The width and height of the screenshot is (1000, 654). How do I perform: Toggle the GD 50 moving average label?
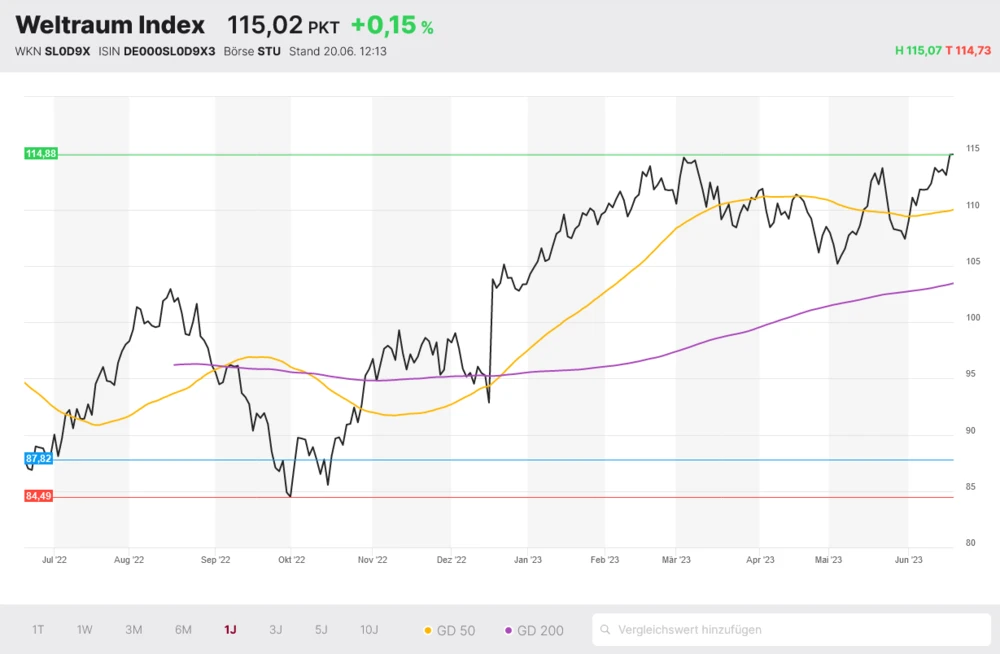pyautogui.click(x=454, y=630)
